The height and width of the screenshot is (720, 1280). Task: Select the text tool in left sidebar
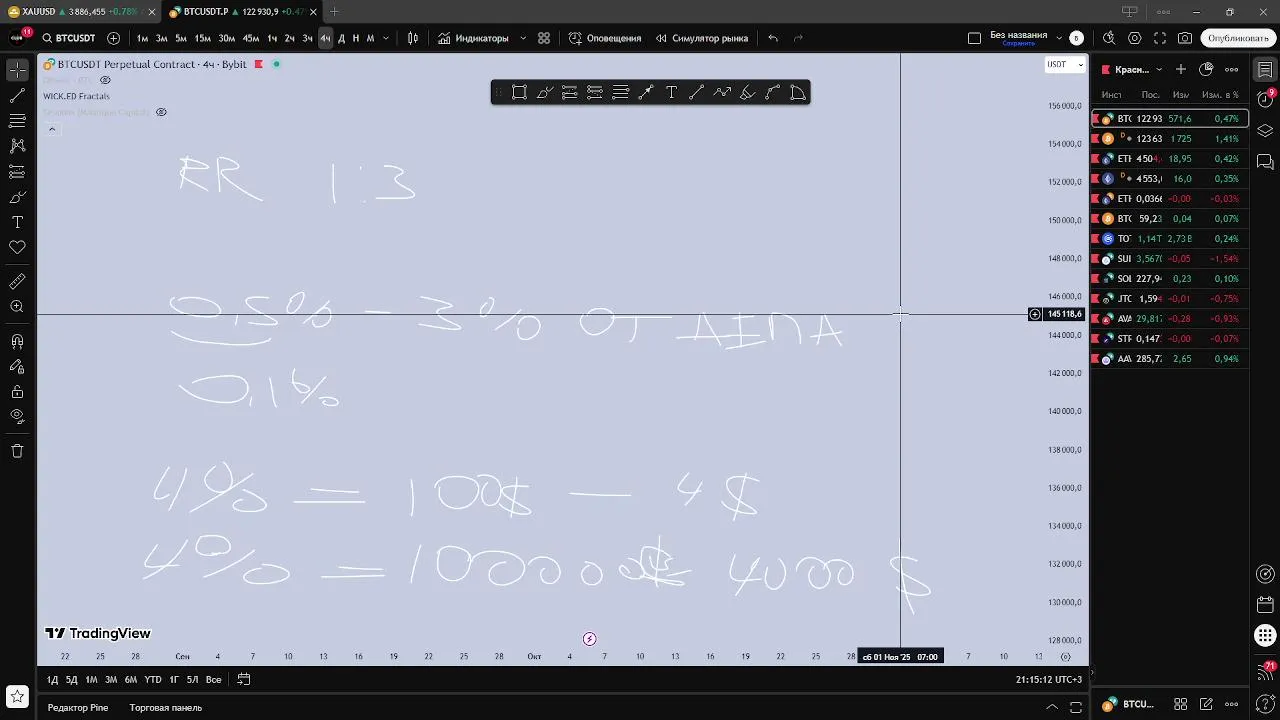click(17, 222)
